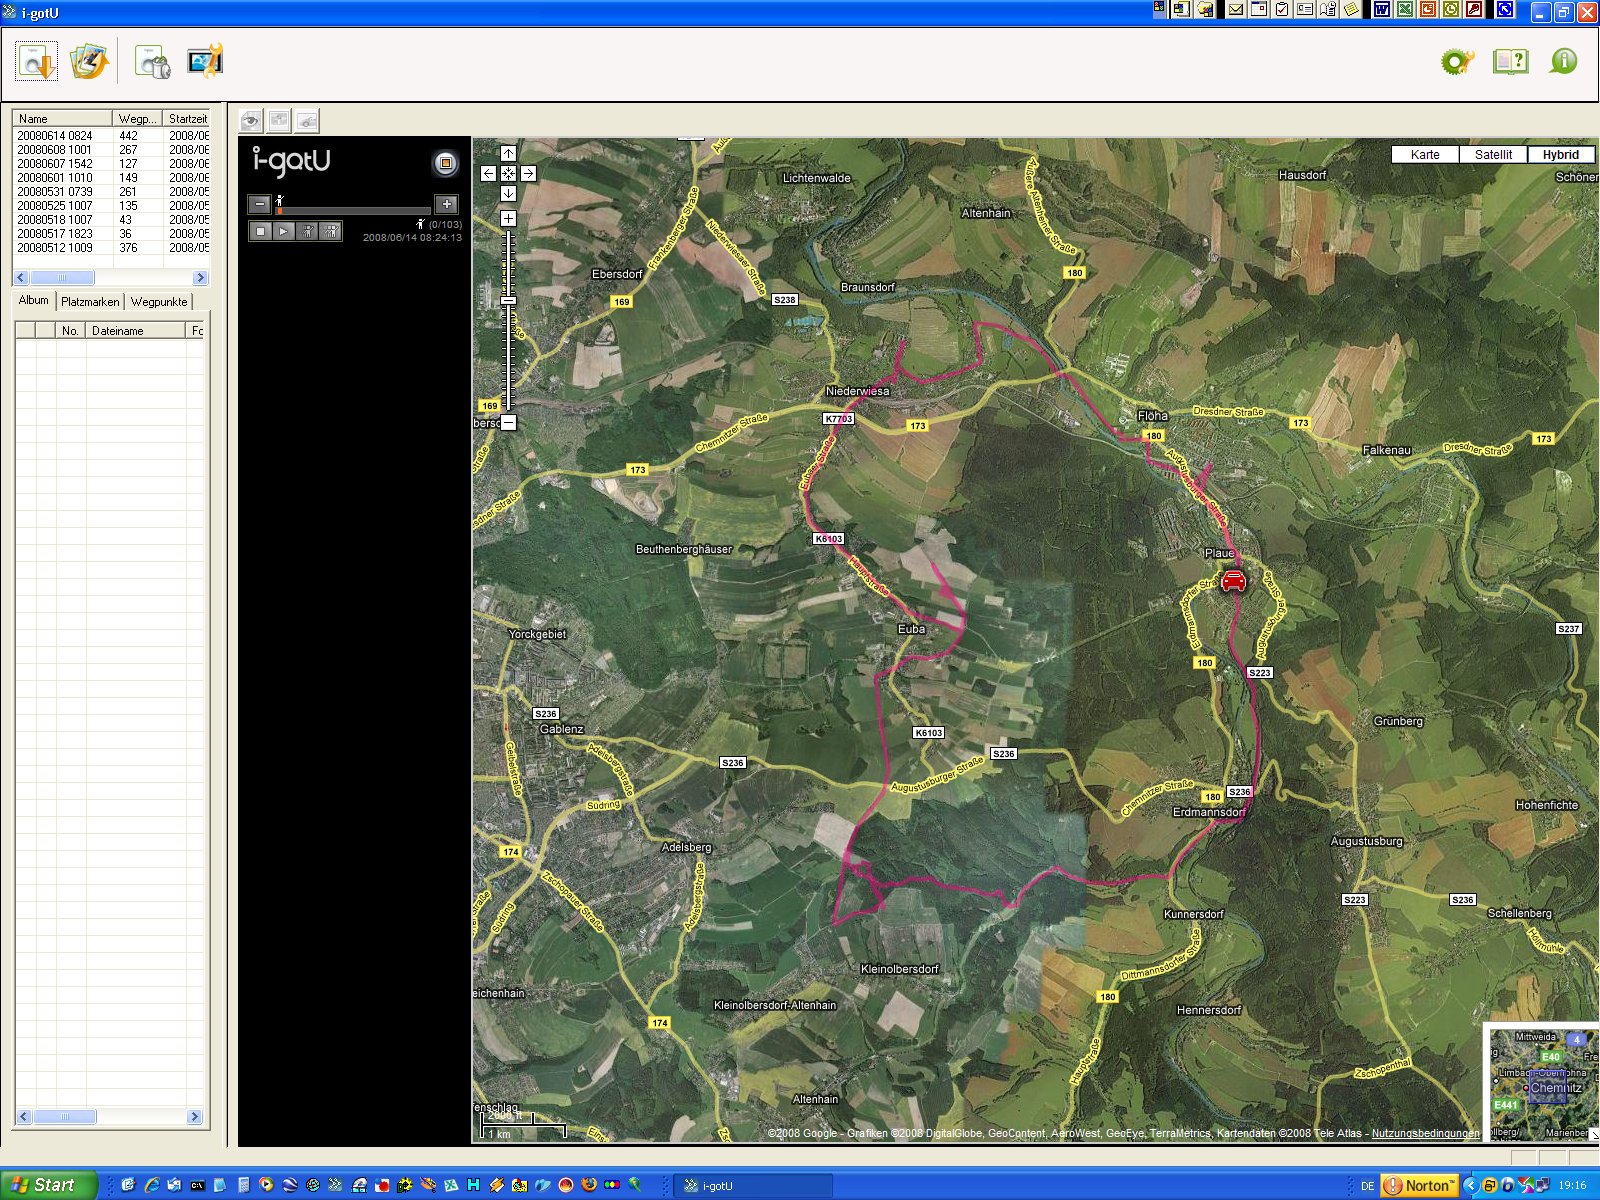The height and width of the screenshot is (1200, 1600).
Task: Open the import photos toolbar icon
Action: [89, 62]
